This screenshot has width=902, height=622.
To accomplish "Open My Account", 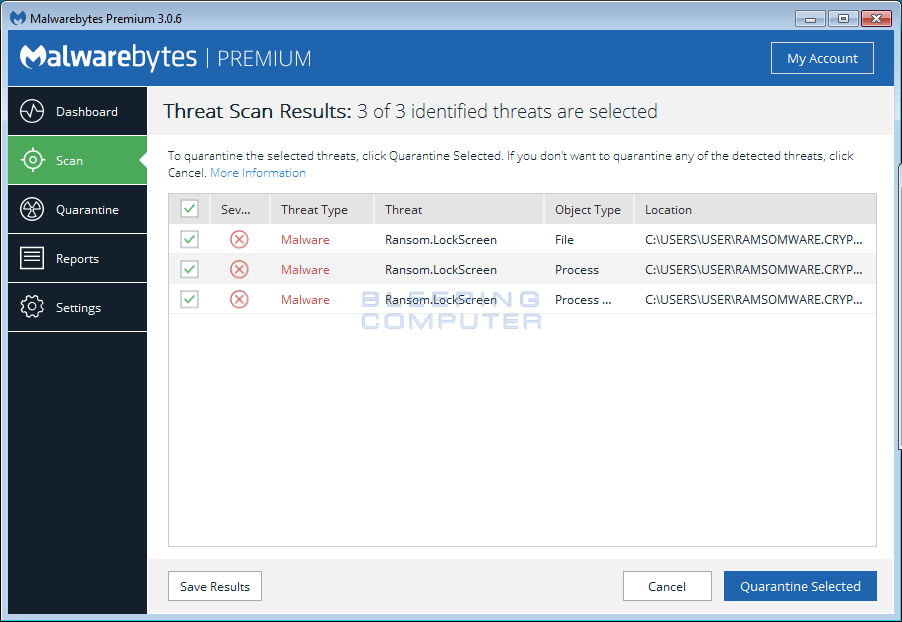I will [822, 58].
